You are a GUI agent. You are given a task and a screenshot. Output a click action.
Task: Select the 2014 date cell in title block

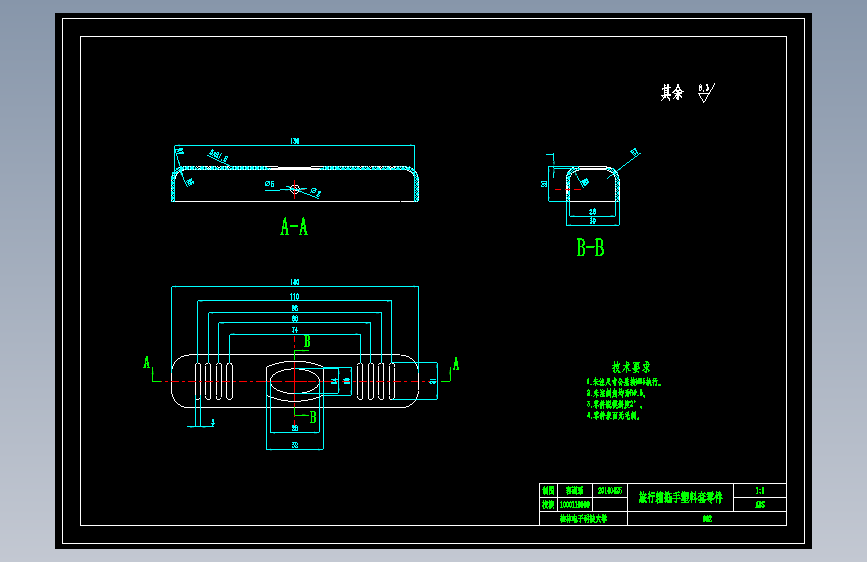click(x=610, y=491)
